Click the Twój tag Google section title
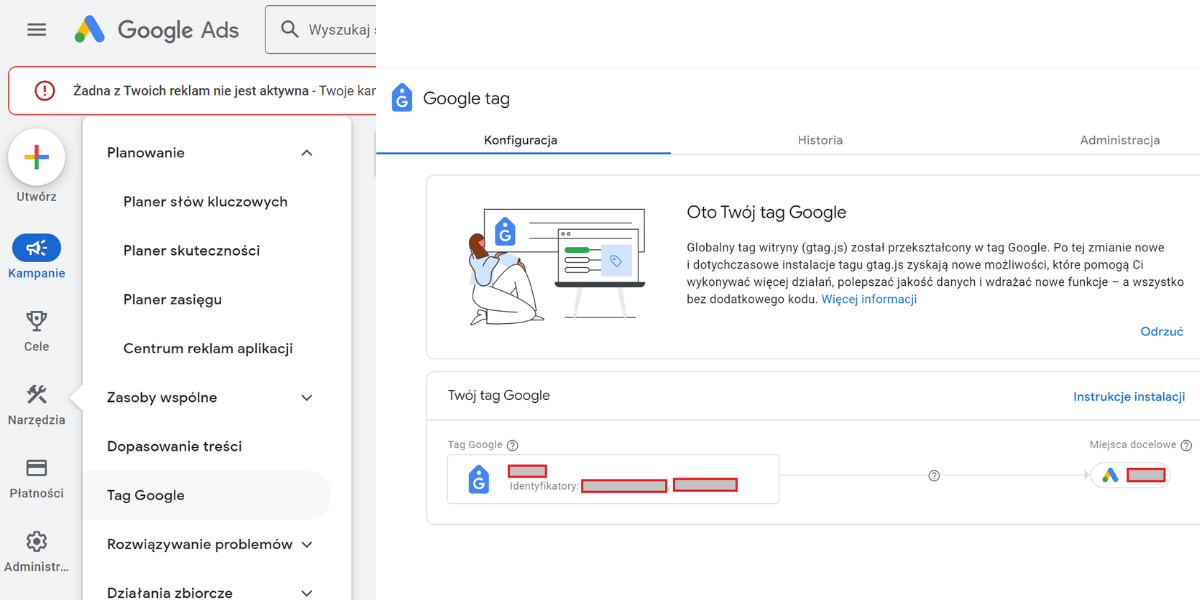Viewport: 1200px width, 600px height. tap(499, 395)
